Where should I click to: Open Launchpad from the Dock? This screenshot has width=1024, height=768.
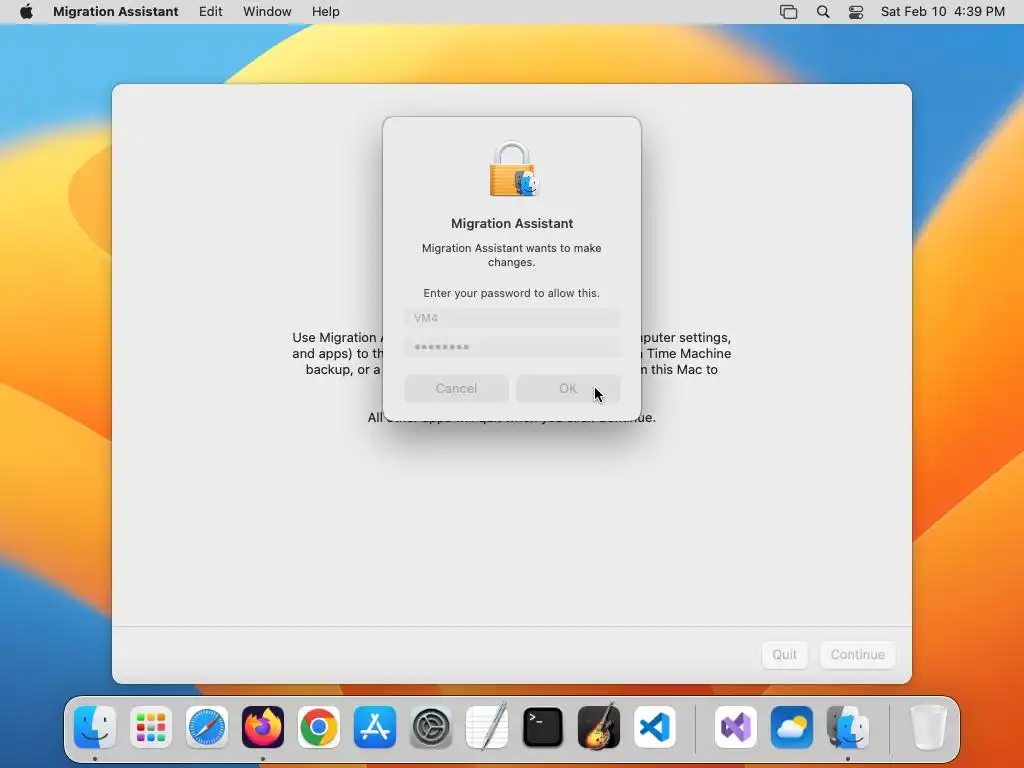coord(151,727)
